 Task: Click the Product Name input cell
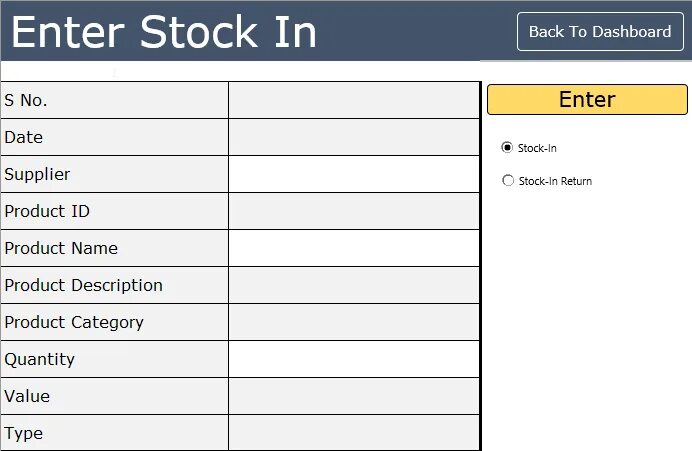(354, 248)
